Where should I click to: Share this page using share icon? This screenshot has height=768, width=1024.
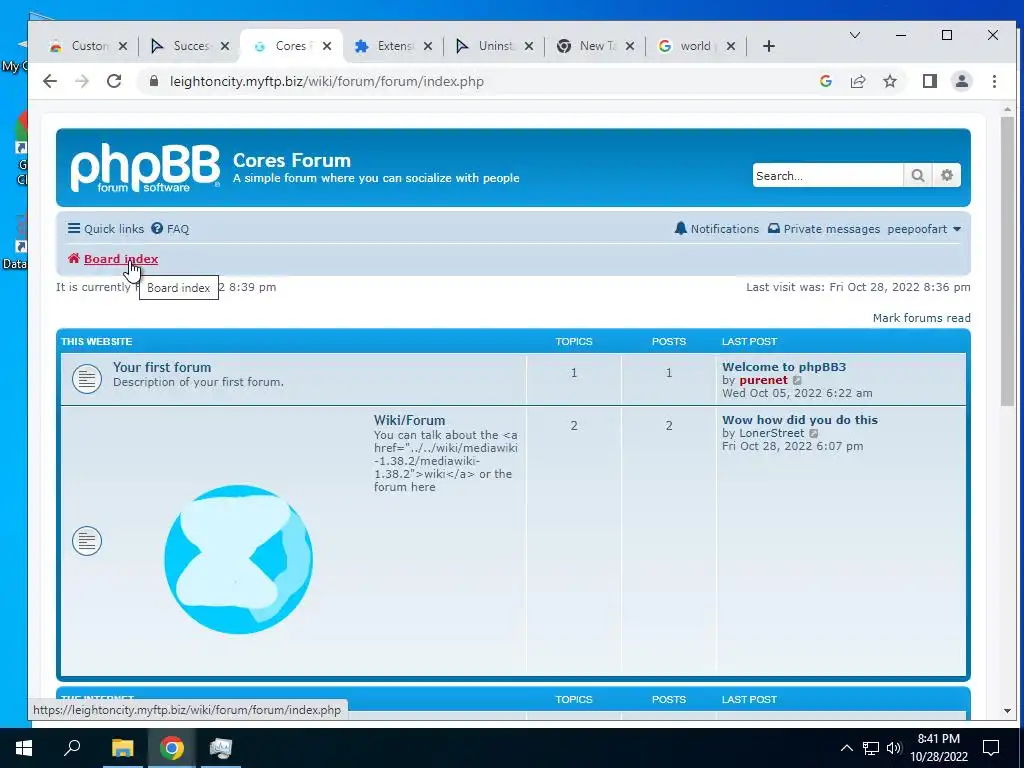[x=857, y=81]
